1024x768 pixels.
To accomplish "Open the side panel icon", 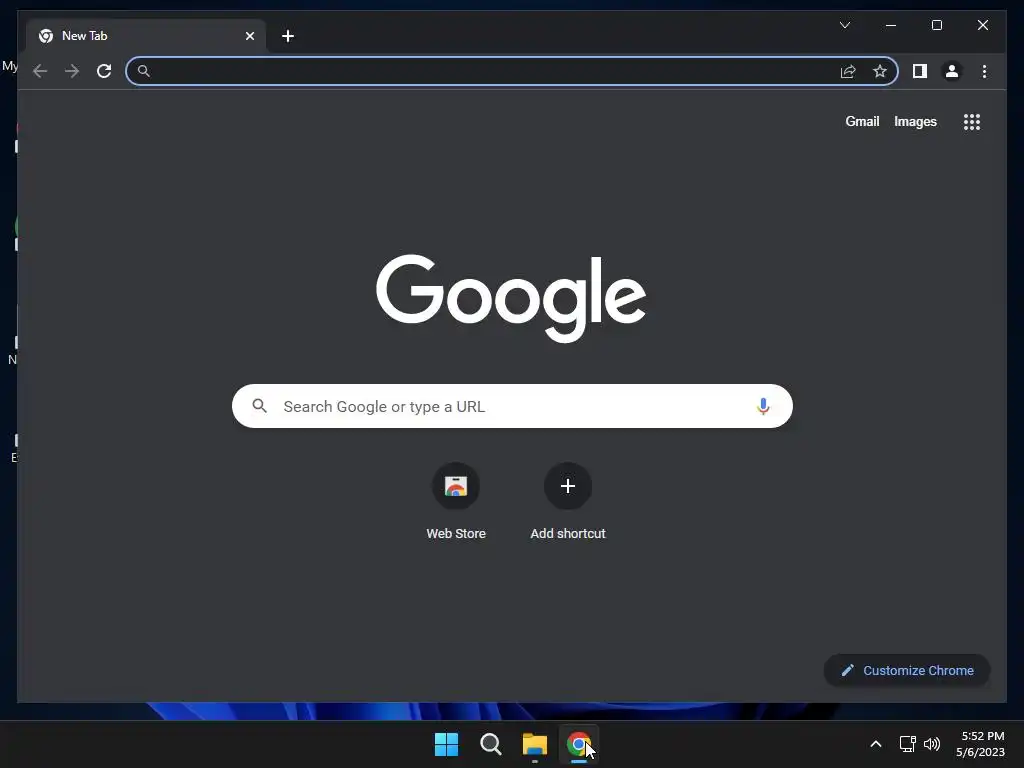I will (x=920, y=71).
